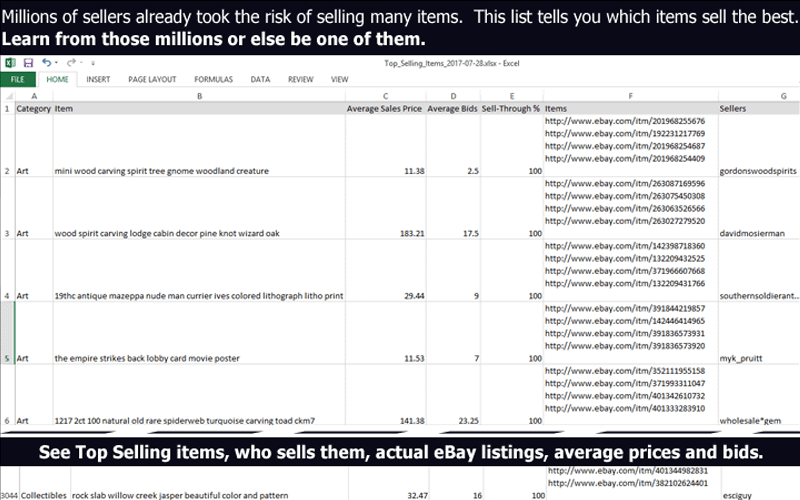Open the INSERT ribbon tab
The height and width of the screenshot is (500, 800).
pyautogui.click(x=98, y=80)
